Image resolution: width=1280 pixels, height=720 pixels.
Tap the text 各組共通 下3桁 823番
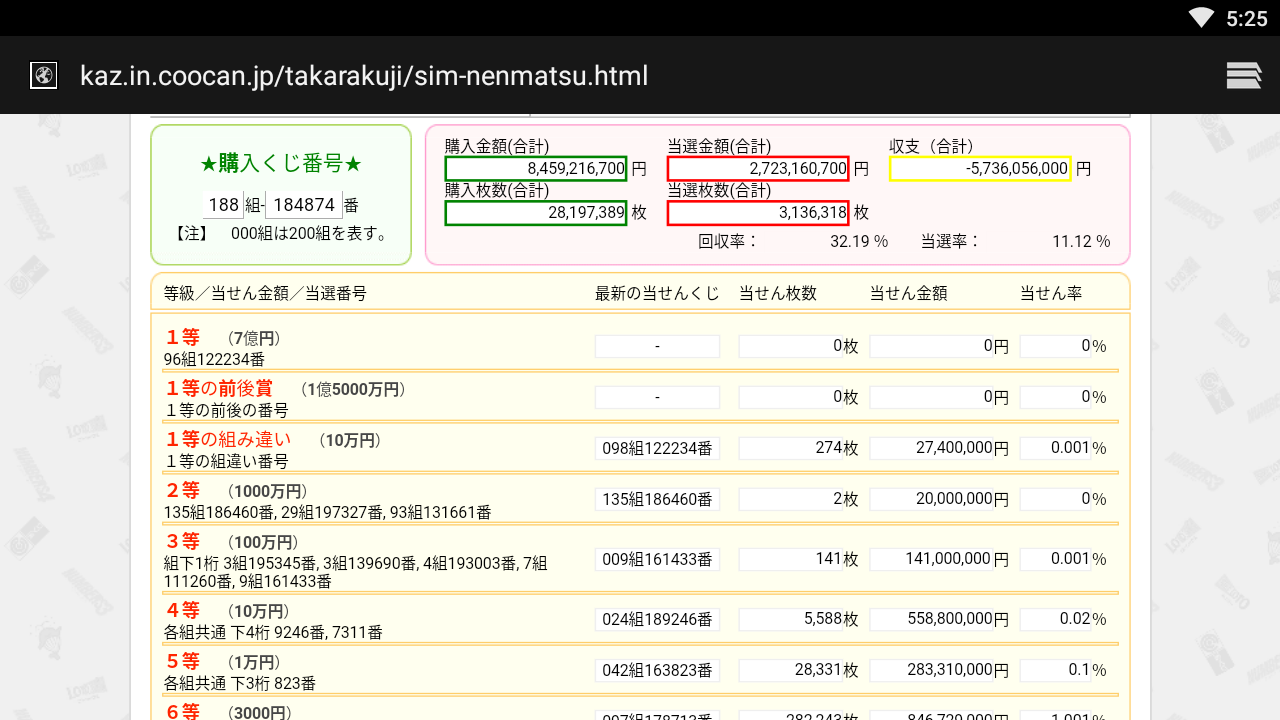(240, 684)
